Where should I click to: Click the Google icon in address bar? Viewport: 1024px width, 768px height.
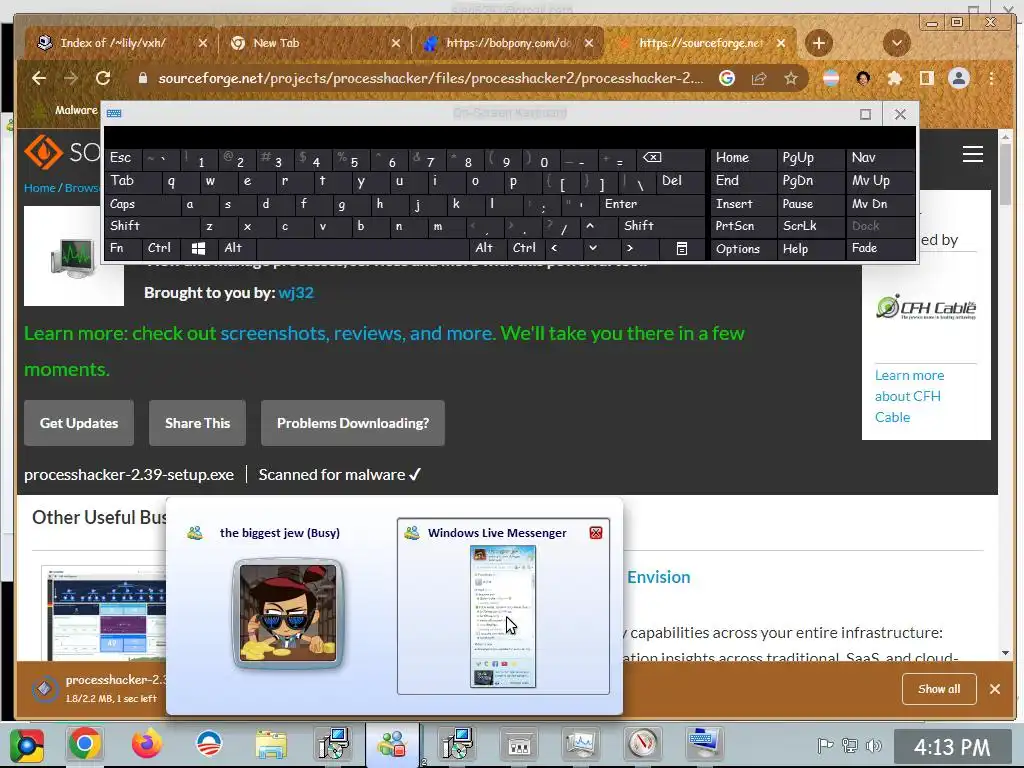[727, 78]
